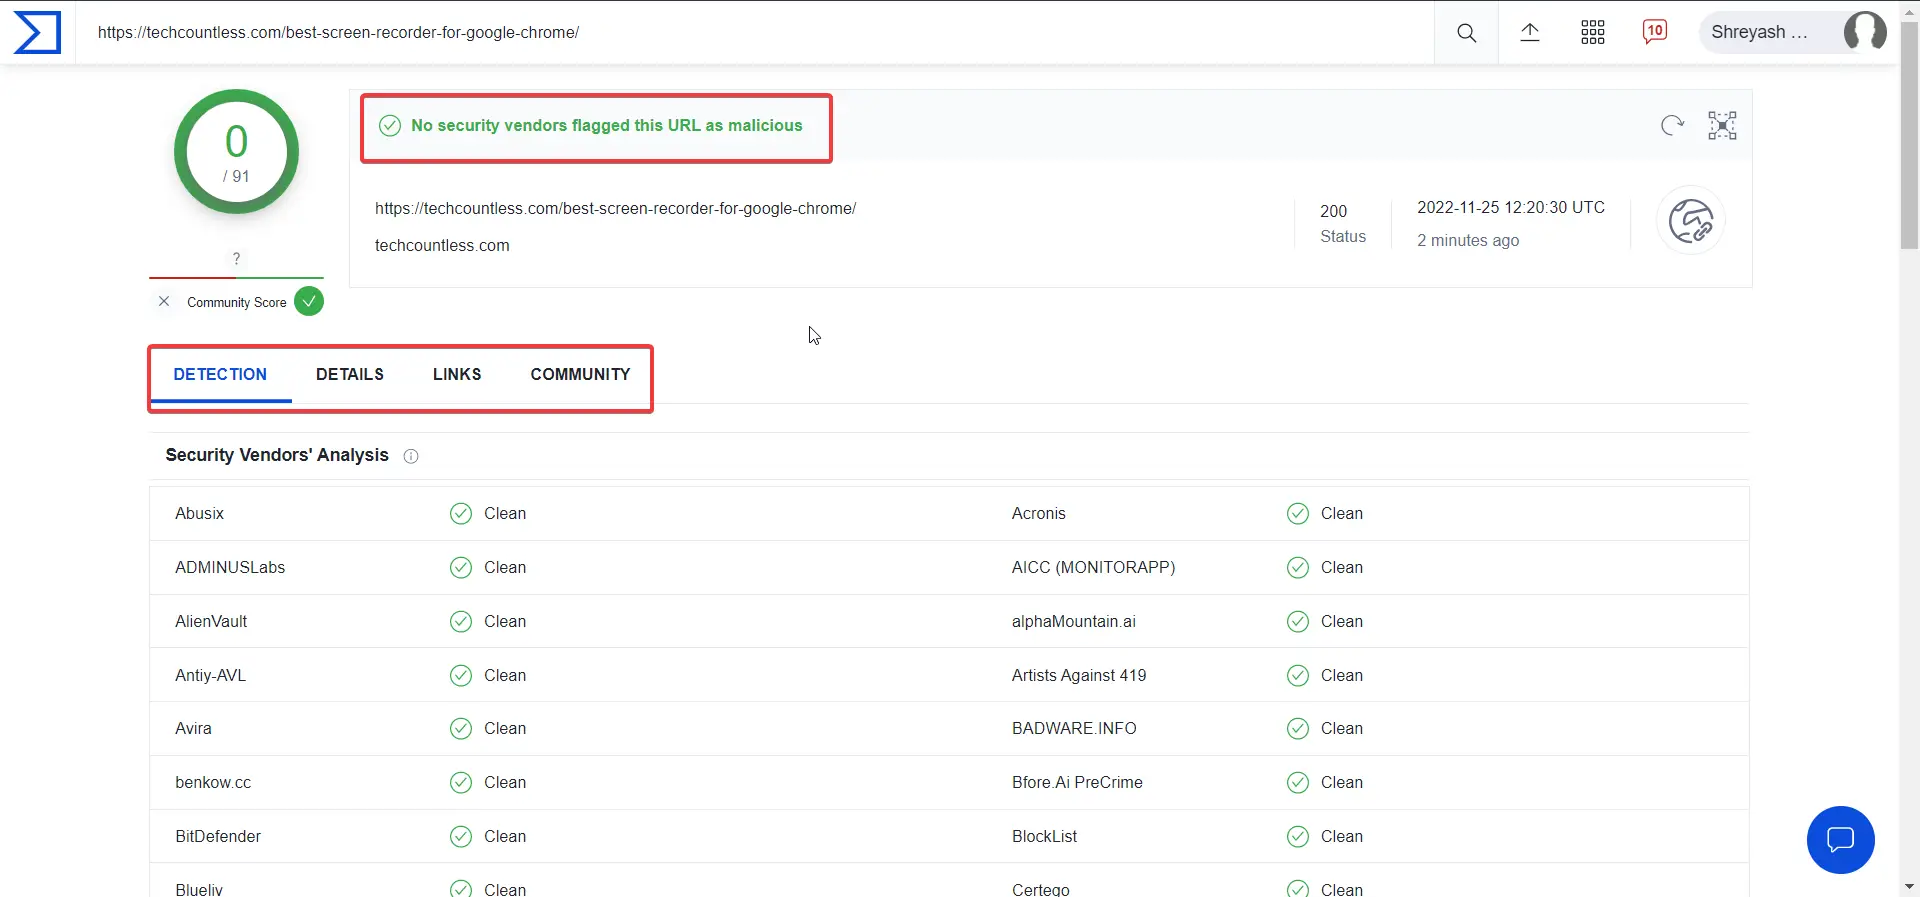Click the AICC (MONITORAPP) vendor name
Viewport: 1920px width, 897px height.
click(1093, 567)
